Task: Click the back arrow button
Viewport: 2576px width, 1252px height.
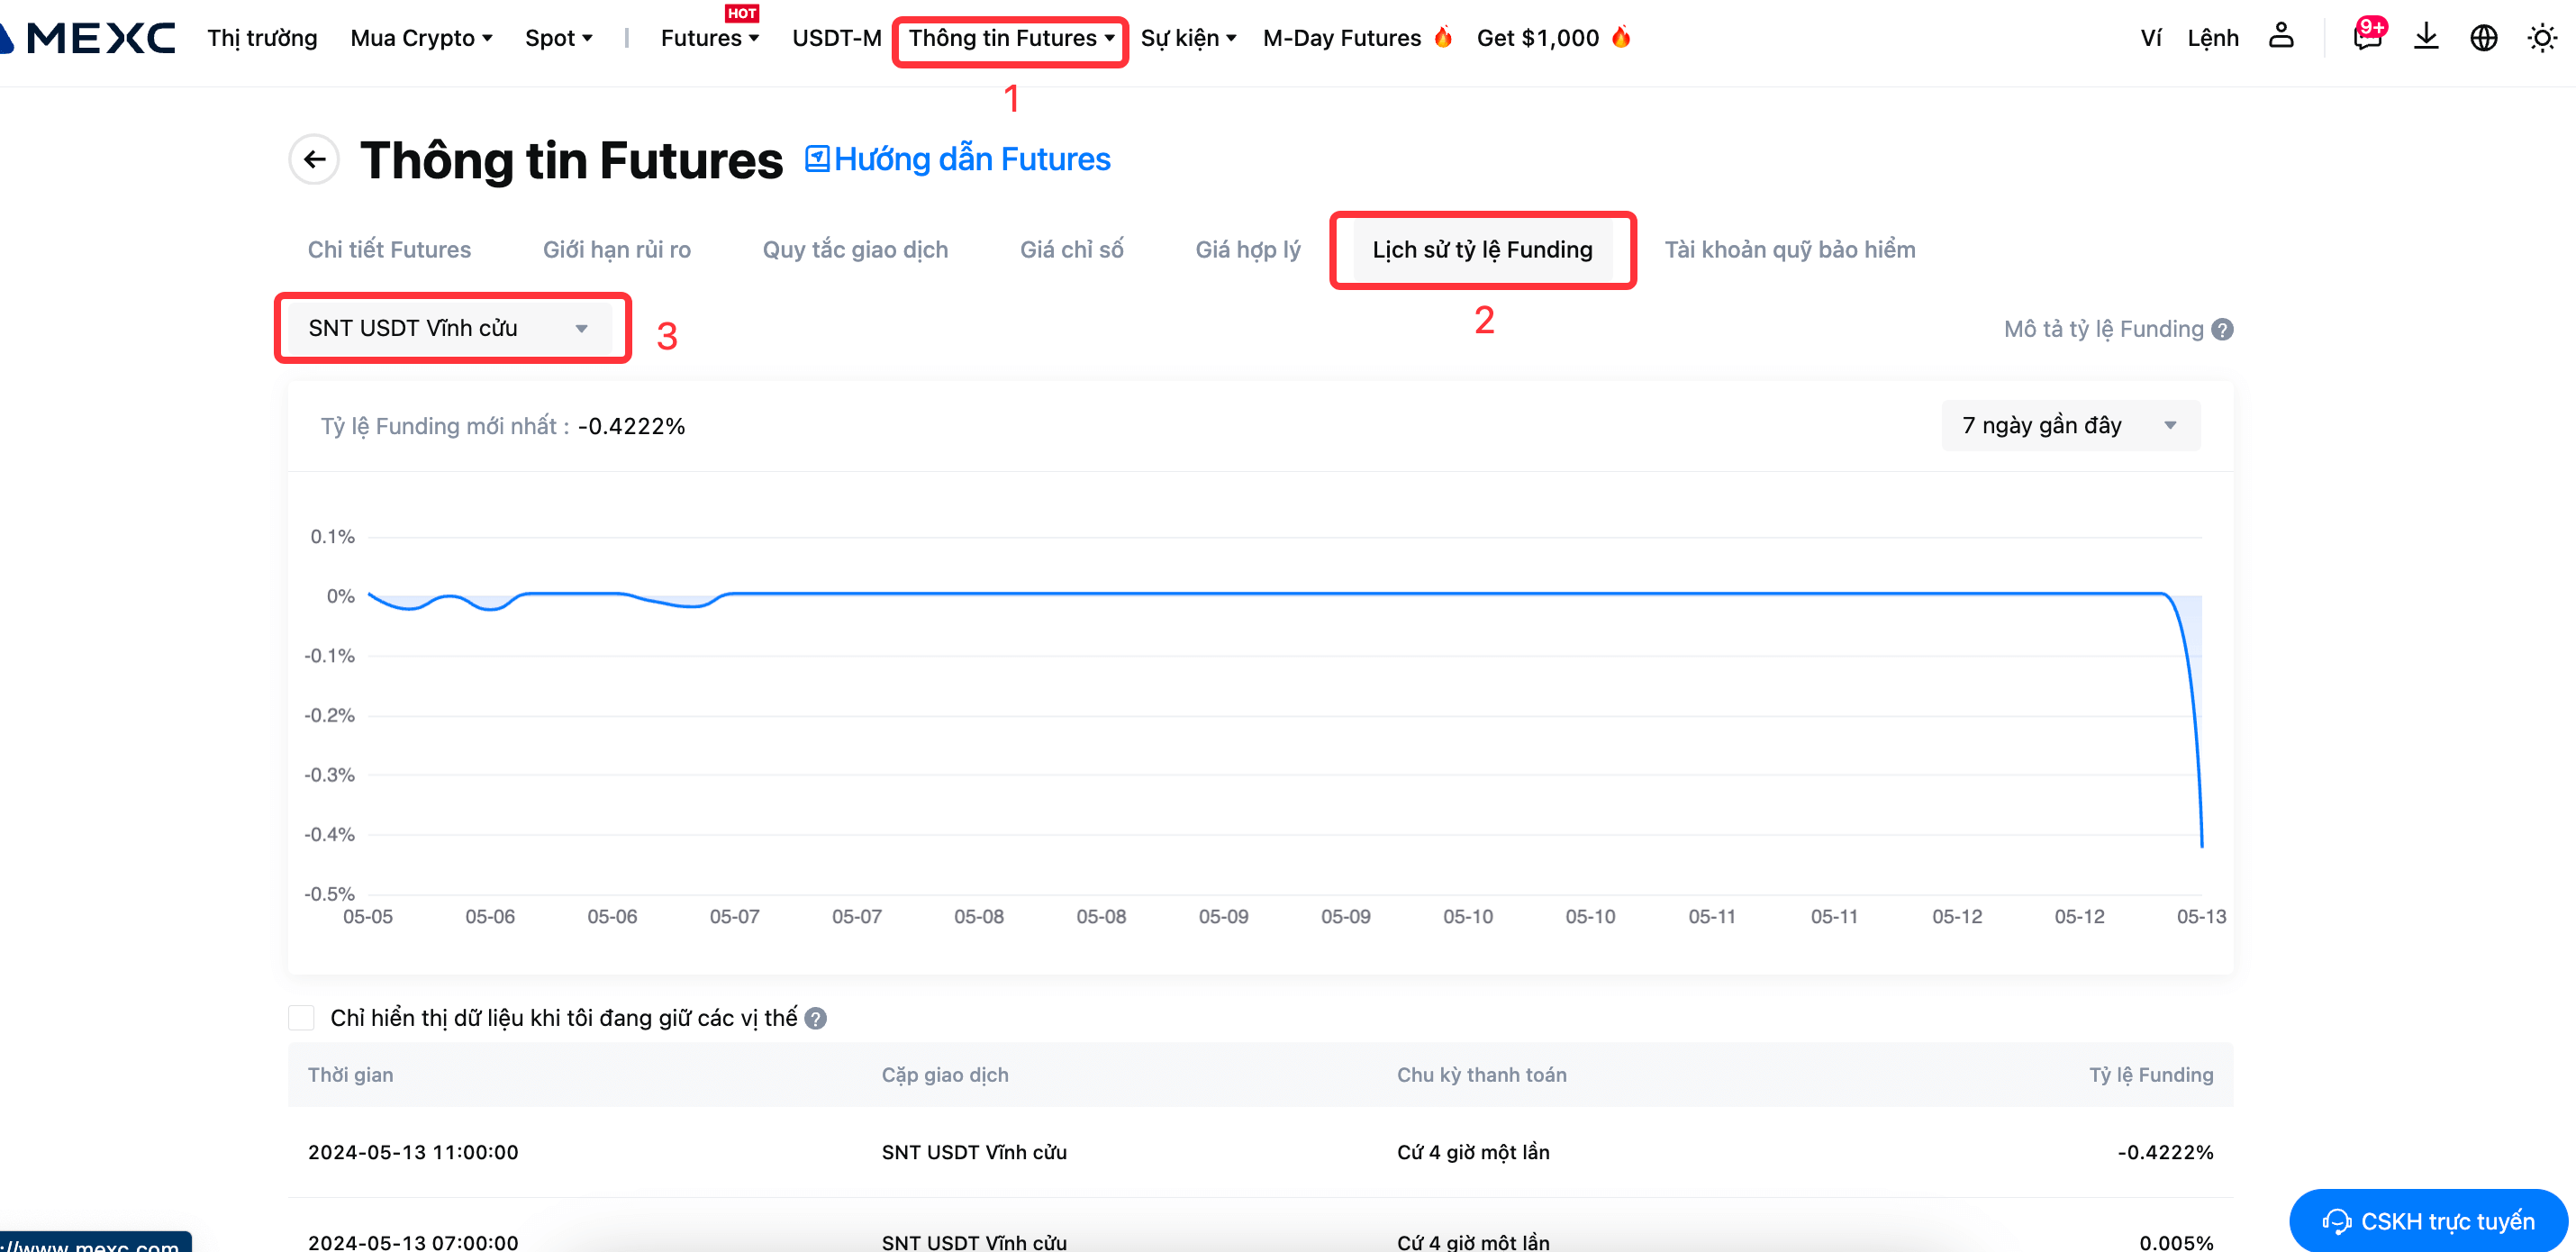Action: click(x=314, y=159)
